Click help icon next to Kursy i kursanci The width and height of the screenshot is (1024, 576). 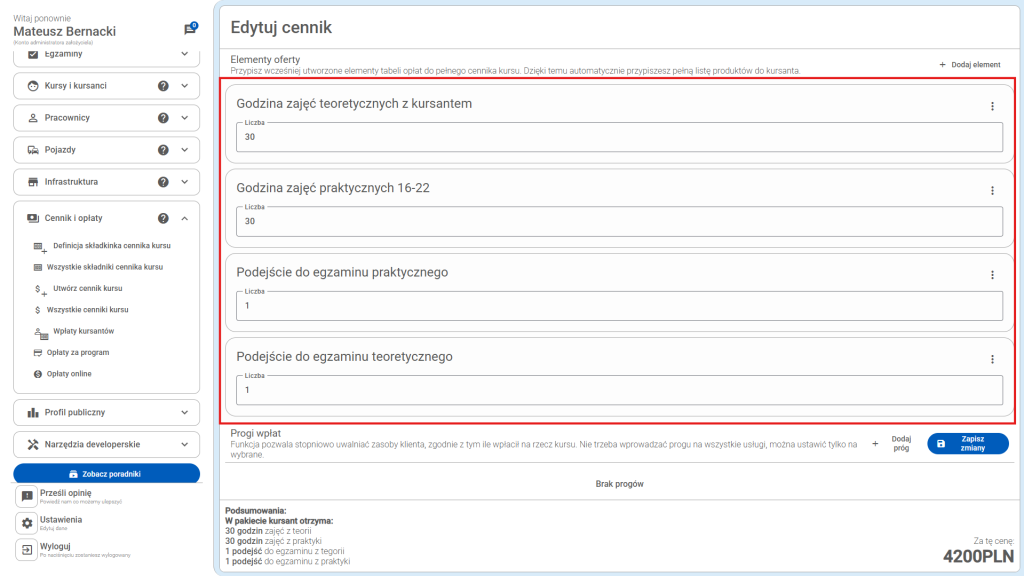163,86
